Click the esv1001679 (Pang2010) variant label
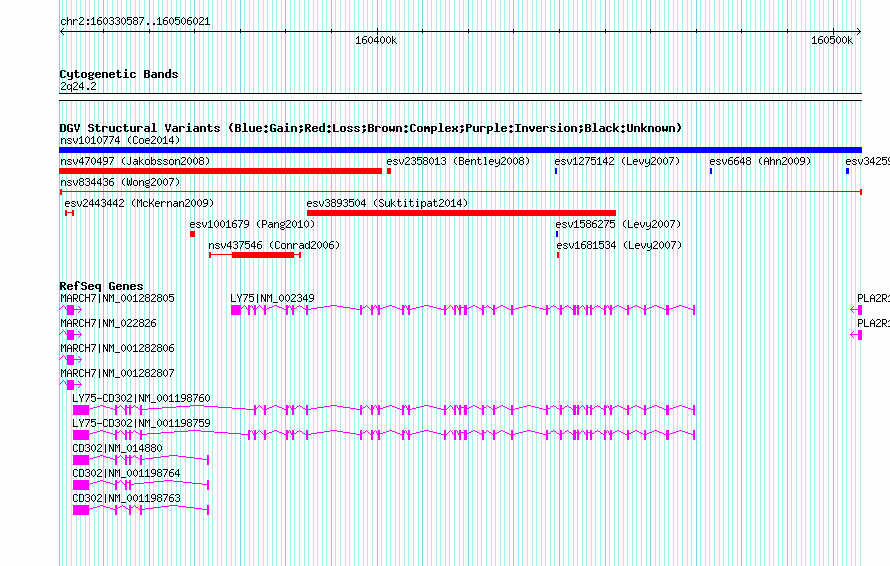 click(x=252, y=224)
